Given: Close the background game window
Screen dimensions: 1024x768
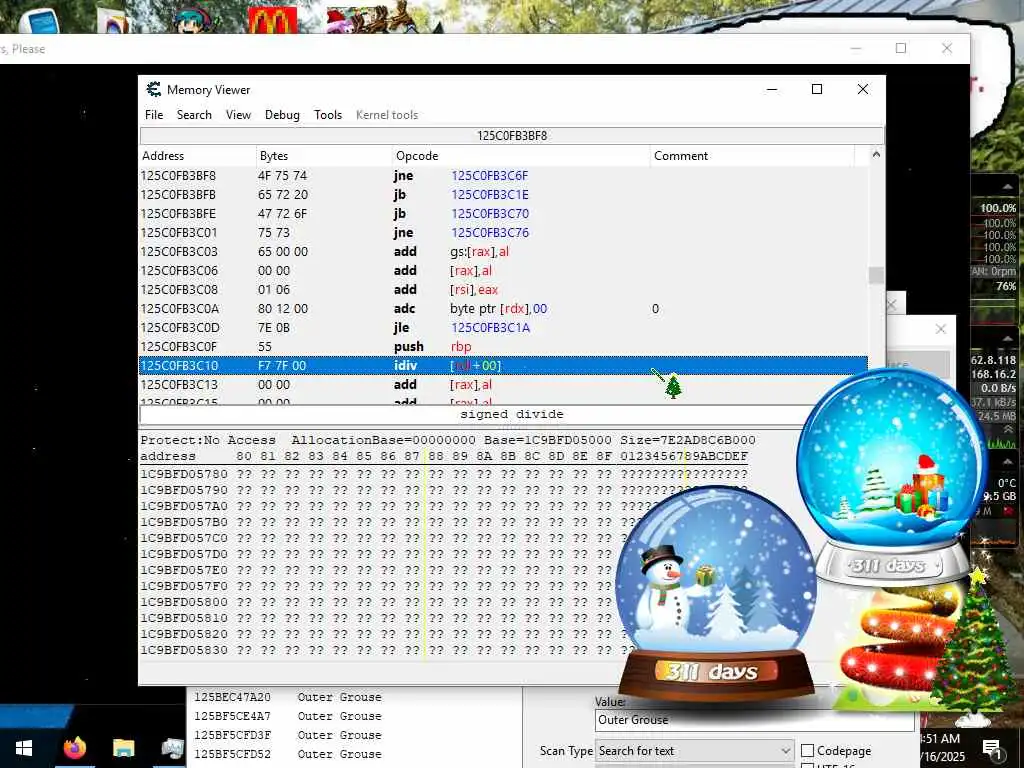Looking at the screenshot, I should [x=947, y=48].
